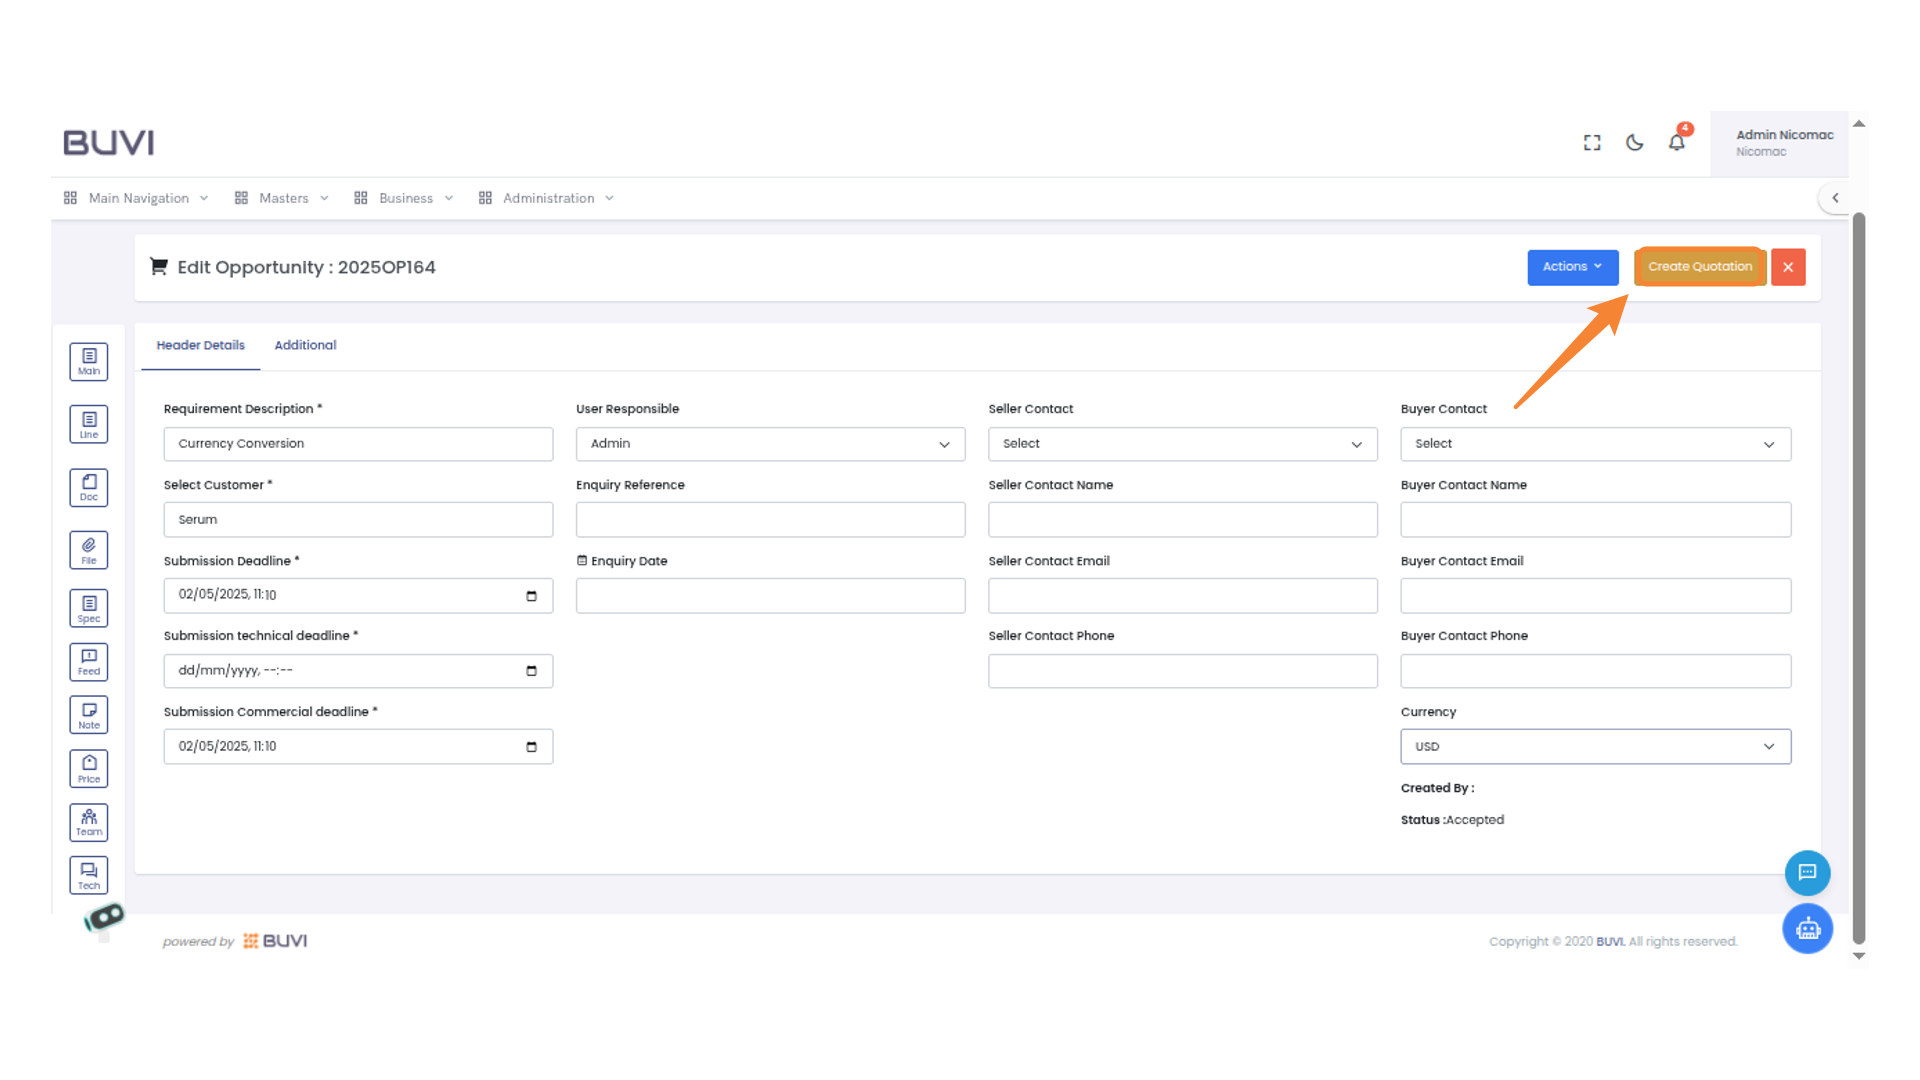Expand the Actions dropdown
The image size is (1920, 1080).
pos(1571,267)
